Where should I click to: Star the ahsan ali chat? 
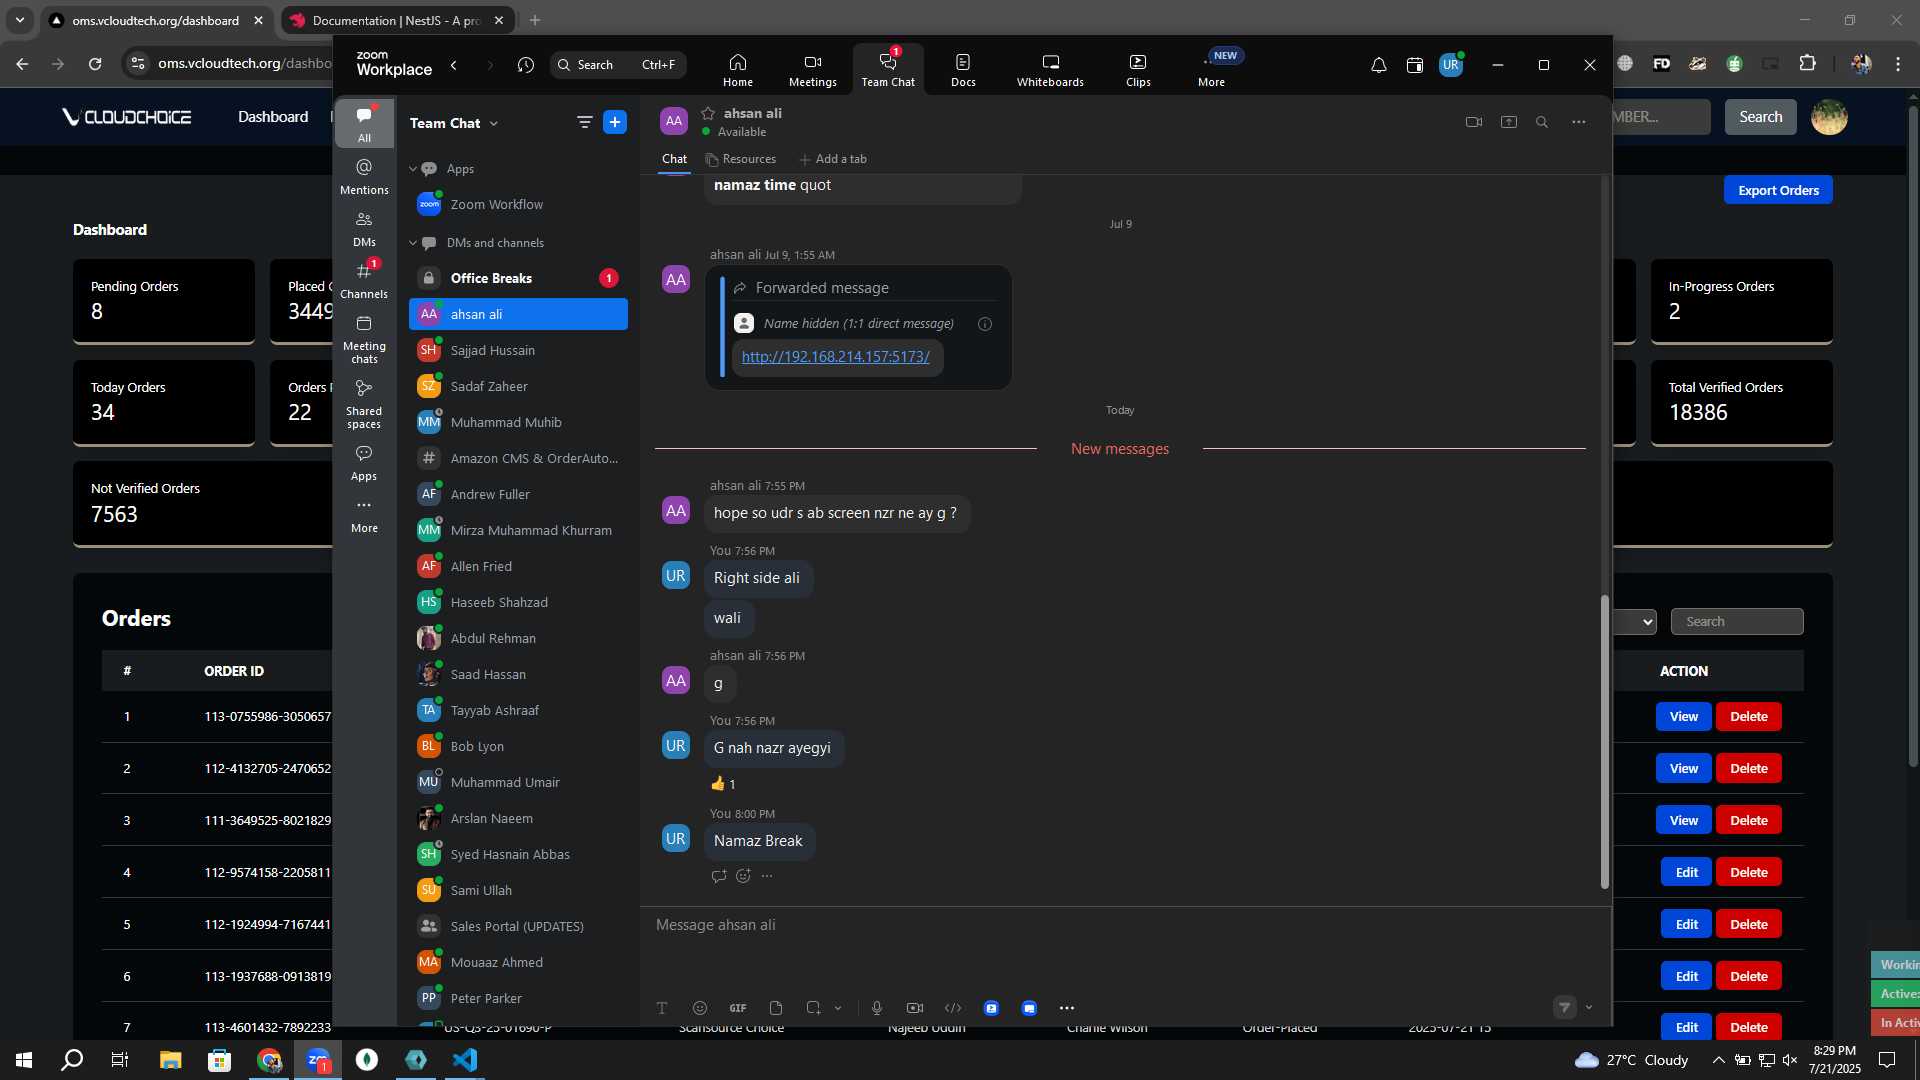click(x=708, y=113)
